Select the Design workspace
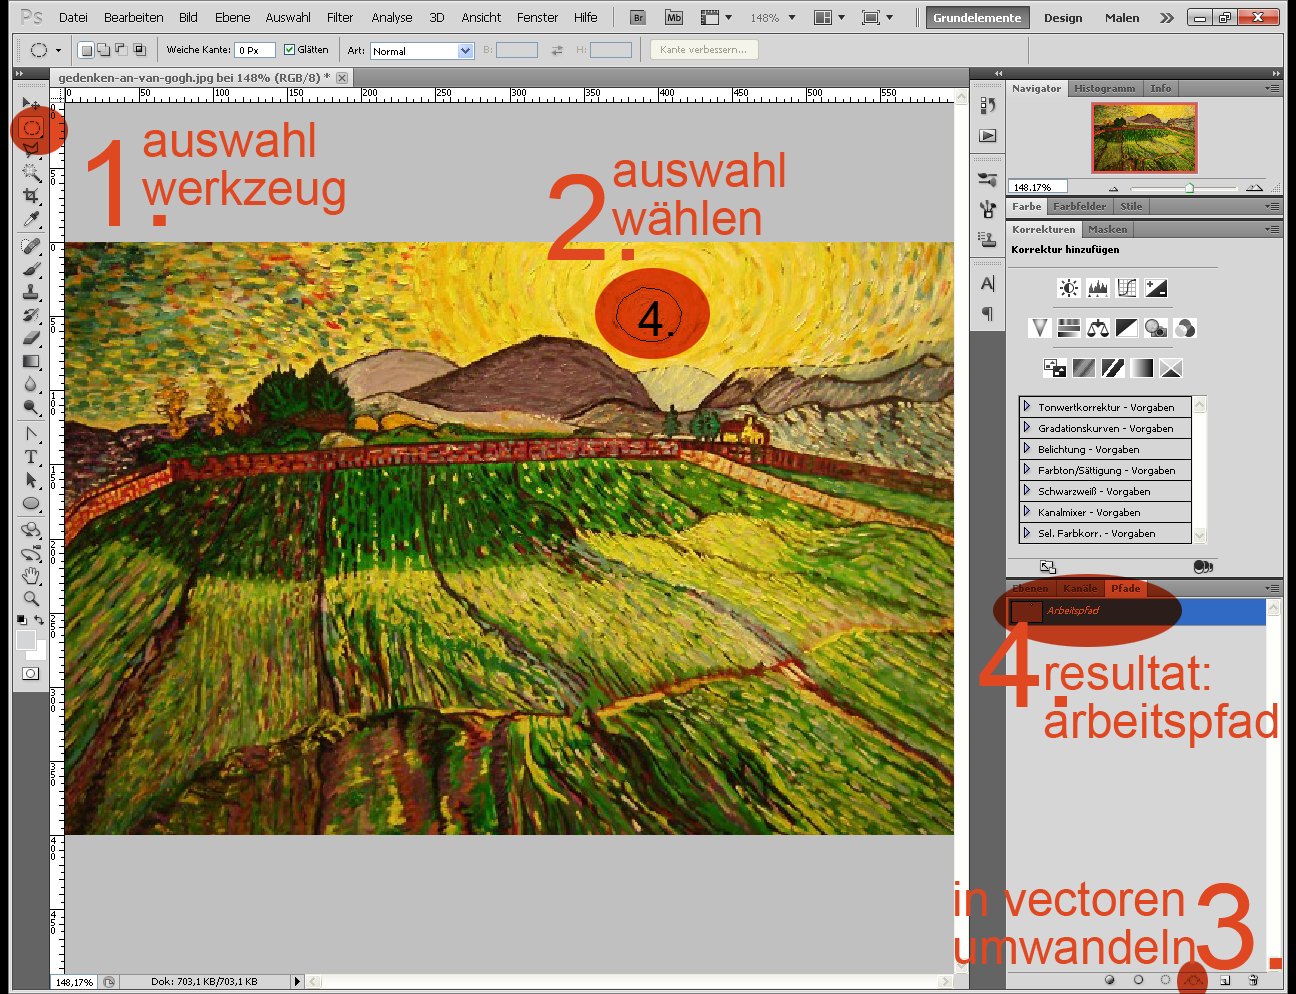Screen dimensions: 1296x994 [1063, 18]
